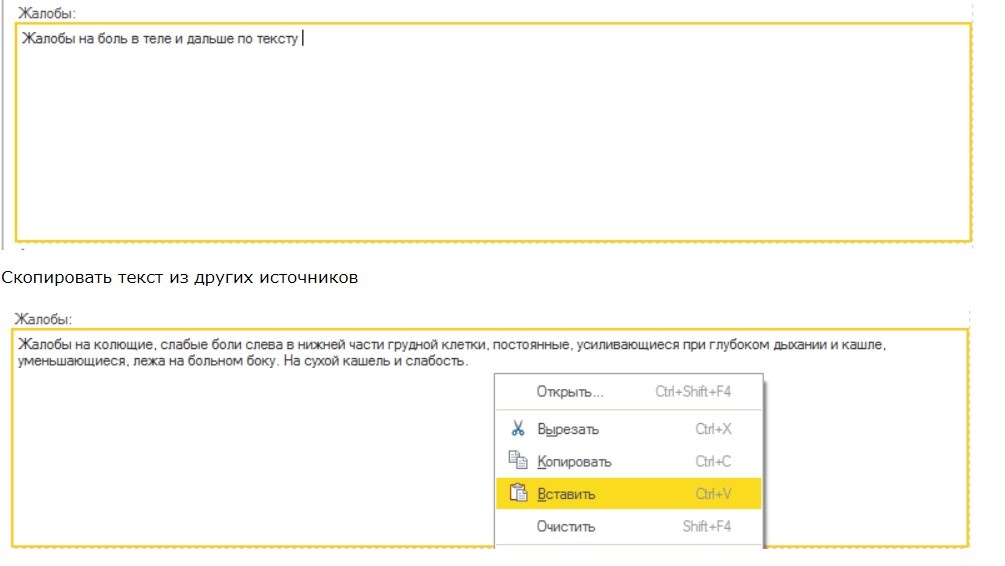
Task: Click the clipboard icon beside Вставить
Action: point(517,493)
